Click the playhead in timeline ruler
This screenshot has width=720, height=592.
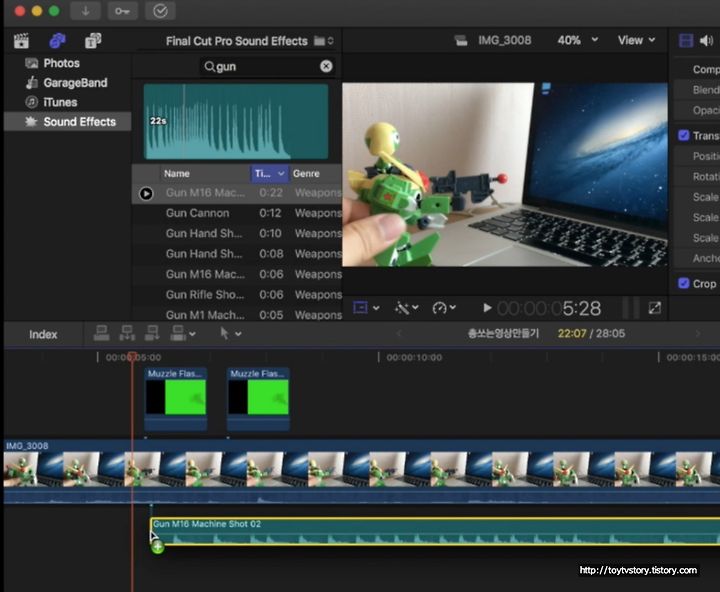pos(132,356)
